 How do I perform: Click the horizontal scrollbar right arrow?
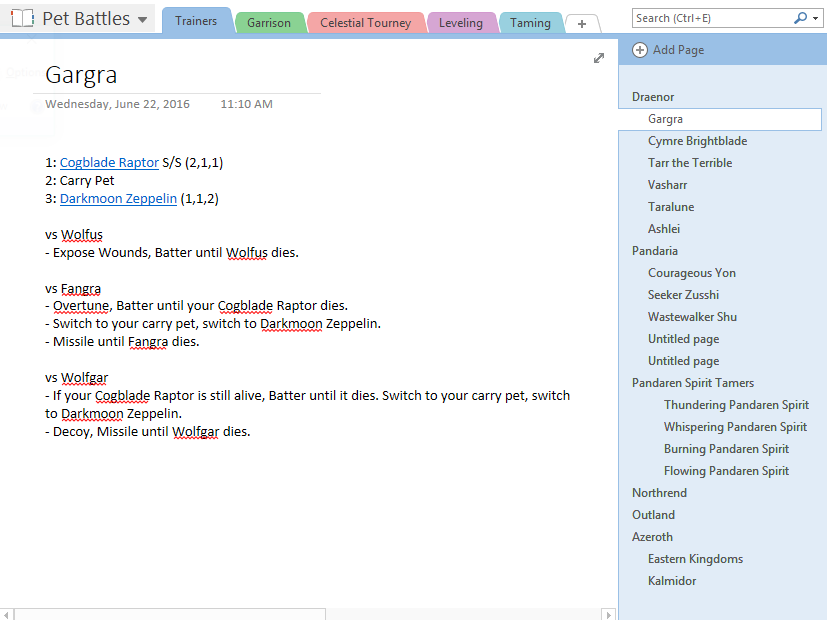pyautogui.click(x=608, y=614)
